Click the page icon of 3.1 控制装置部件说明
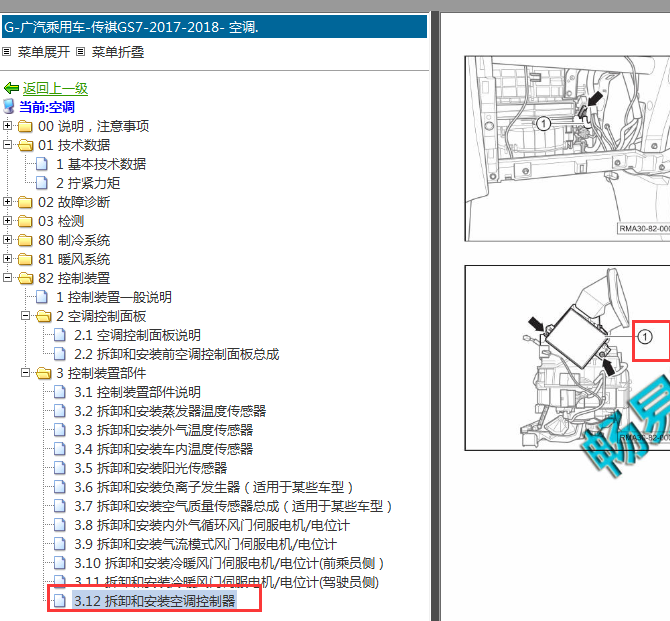 pos(60,392)
